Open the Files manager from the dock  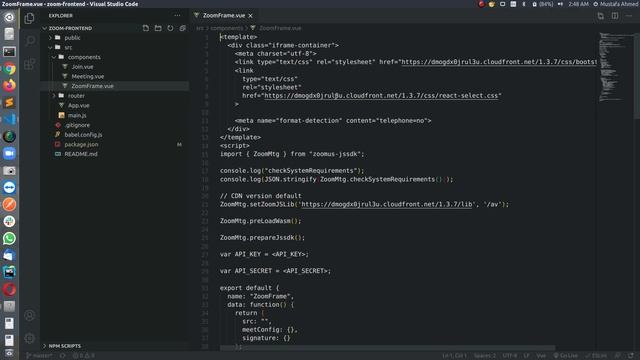tap(9, 34)
